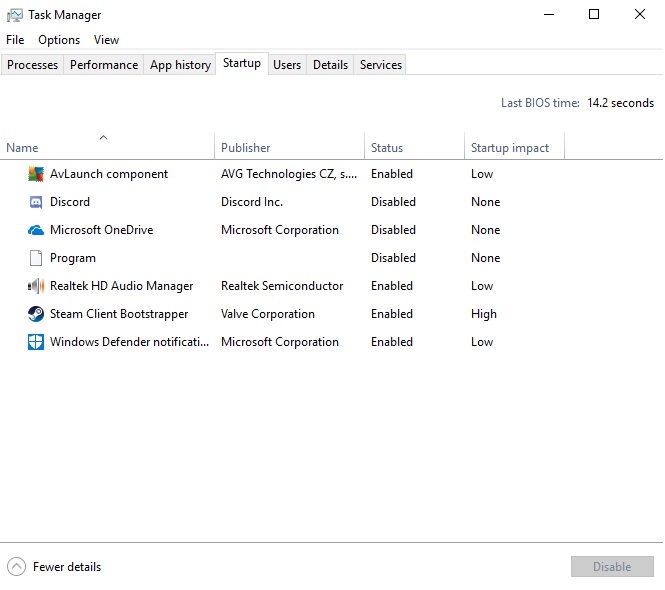Click the Microsoft OneDrive cloud icon
665x590 pixels.
tap(36, 230)
